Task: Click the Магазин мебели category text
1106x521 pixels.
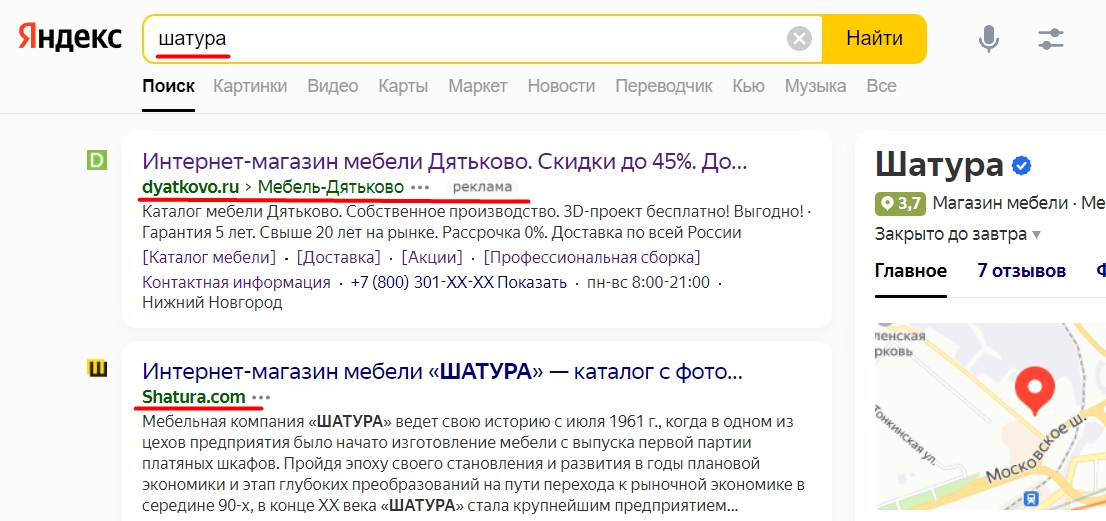Action: tap(1000, 204)
